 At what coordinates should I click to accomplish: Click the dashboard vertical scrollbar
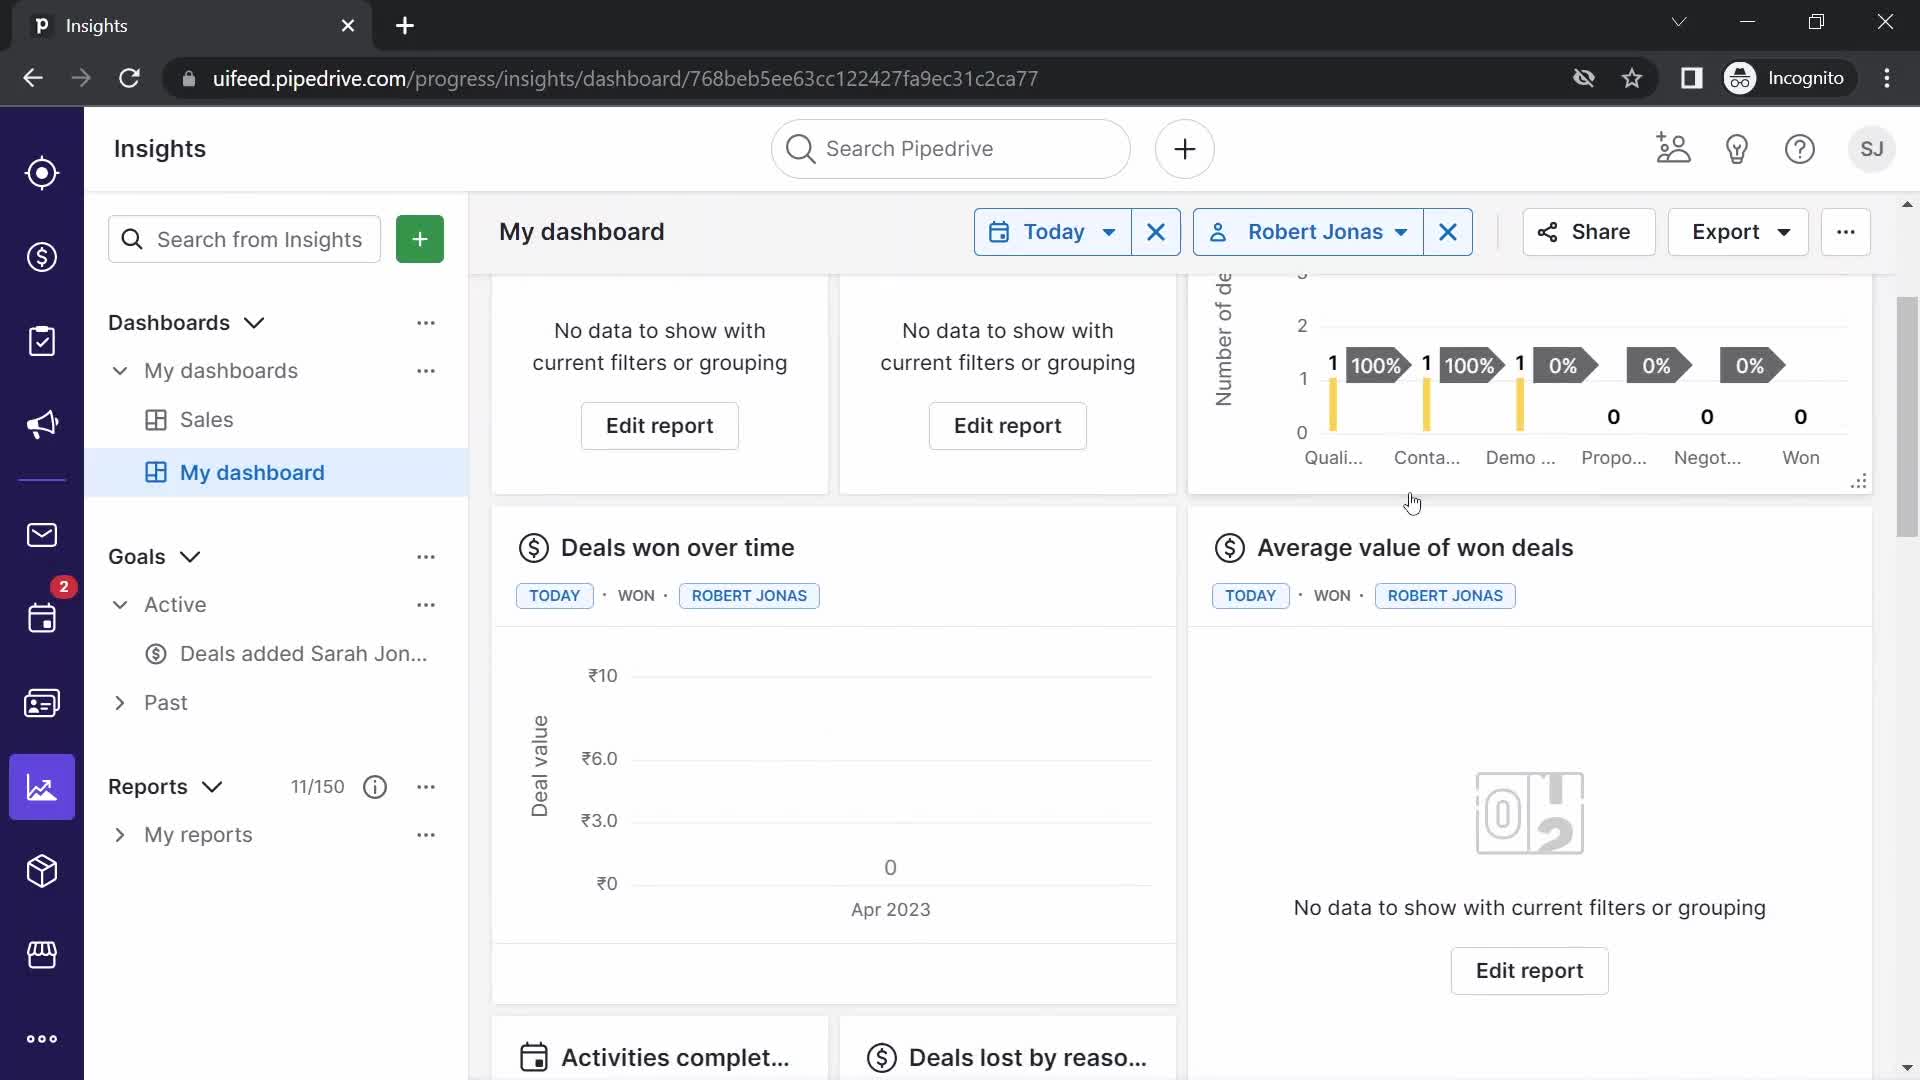[1907, 416]
